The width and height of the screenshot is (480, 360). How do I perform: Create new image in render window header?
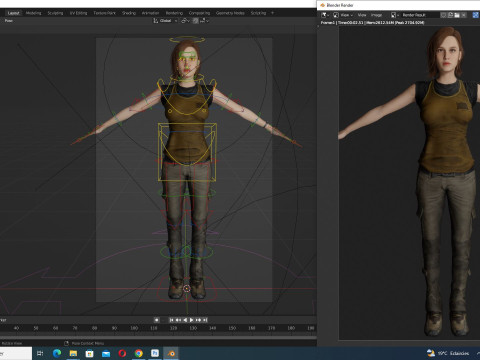click(450, 15)
